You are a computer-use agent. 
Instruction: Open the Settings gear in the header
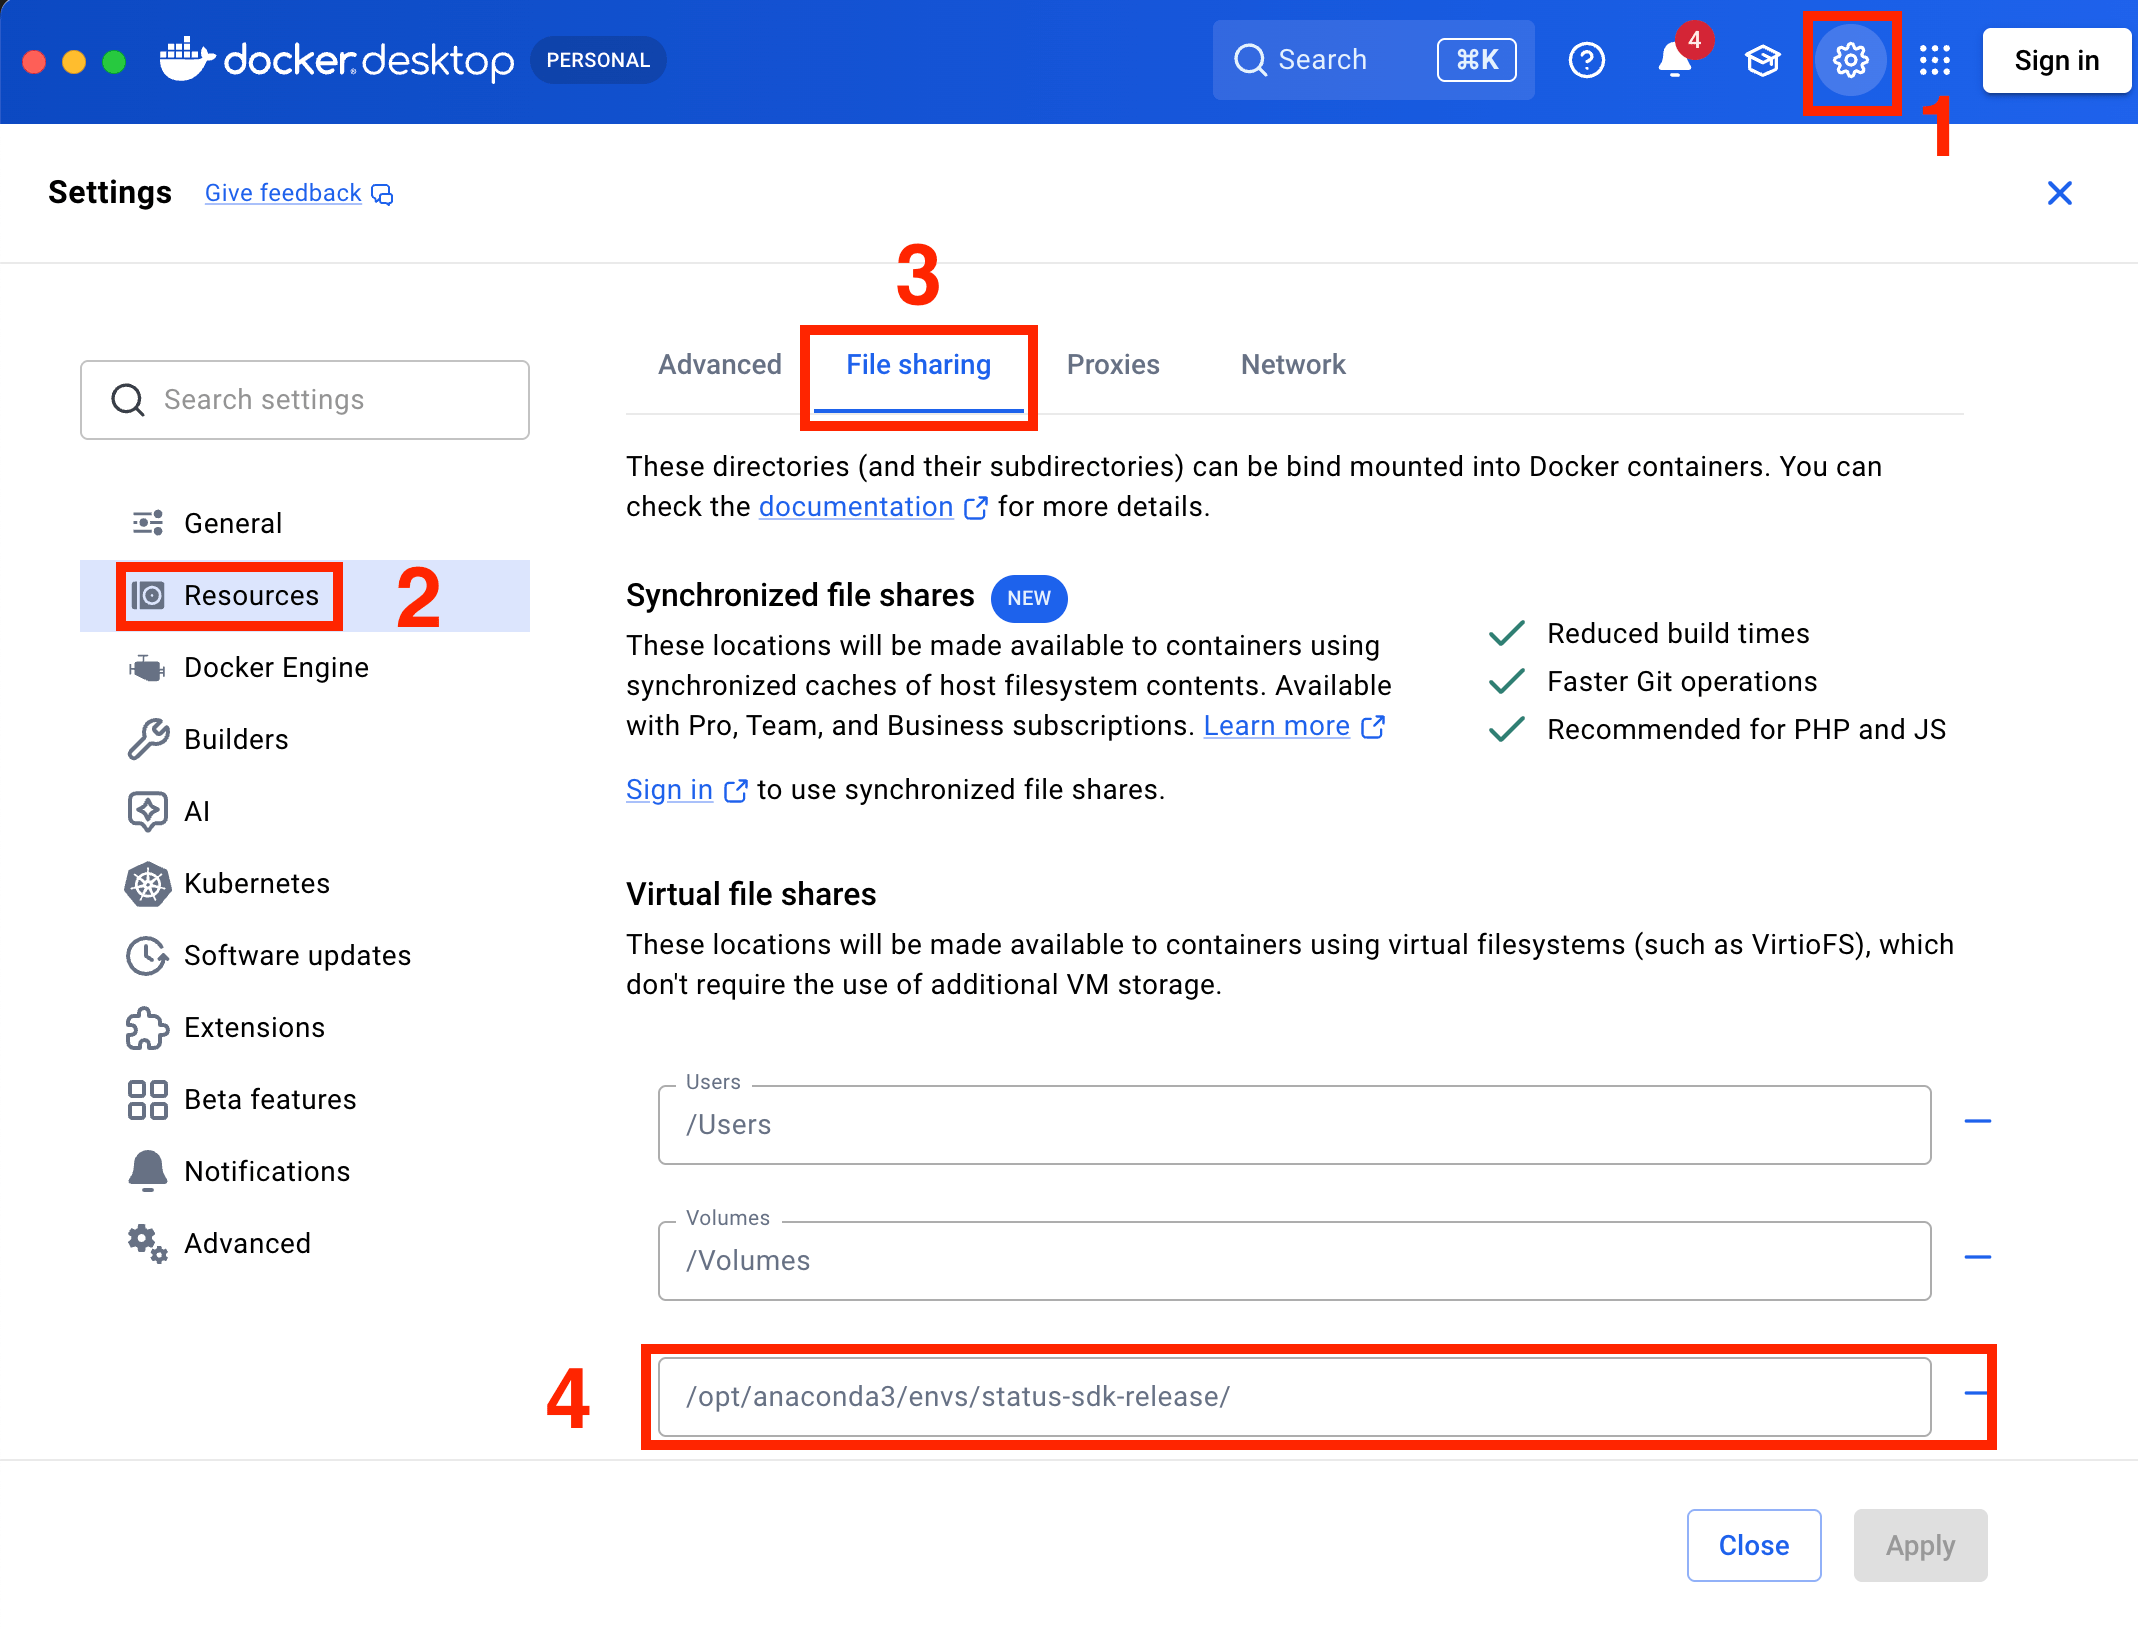click(1850, 61)
